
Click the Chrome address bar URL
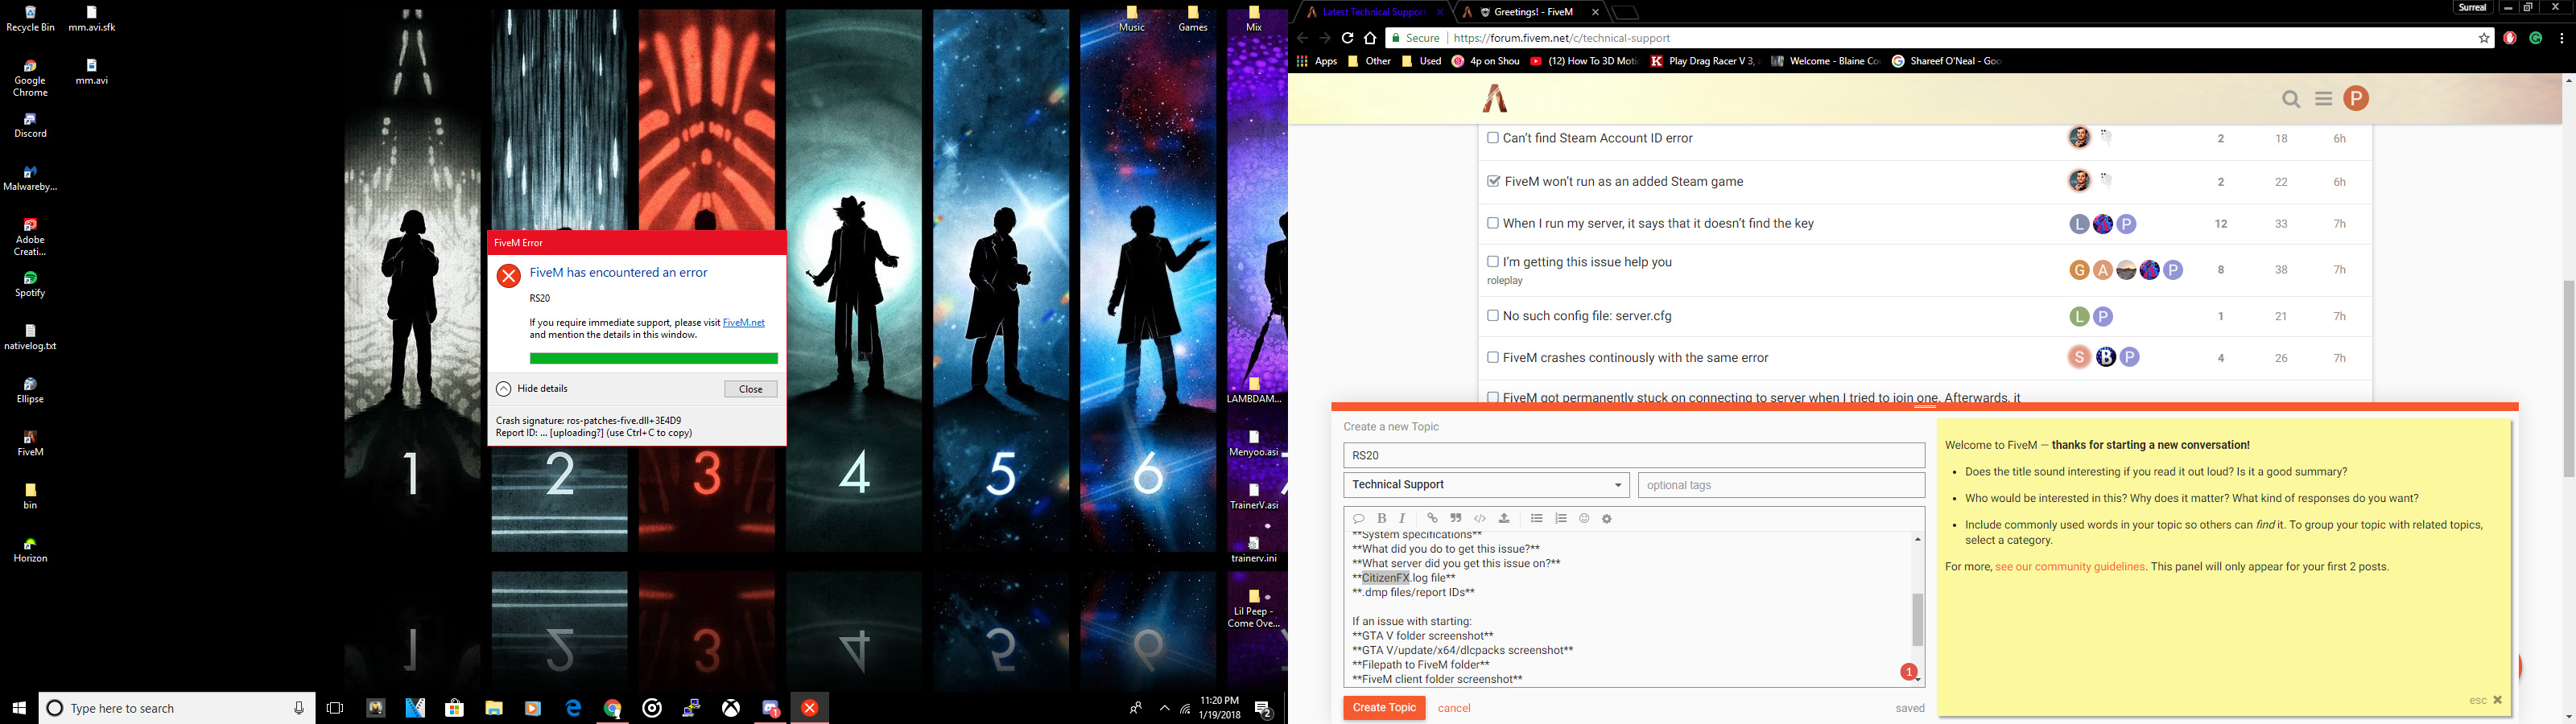(1561, 38)
